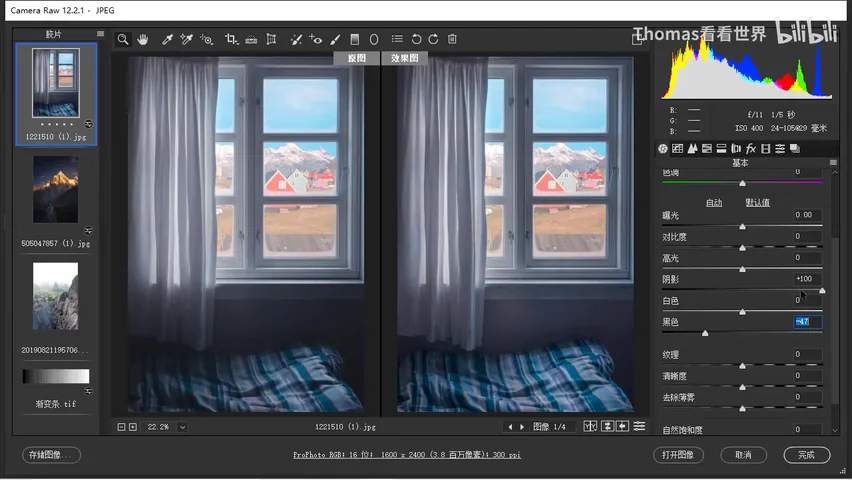Click the Shadows (阴影) slider handle
Viewport: 852px width, 480px height.
pos(822,290)
